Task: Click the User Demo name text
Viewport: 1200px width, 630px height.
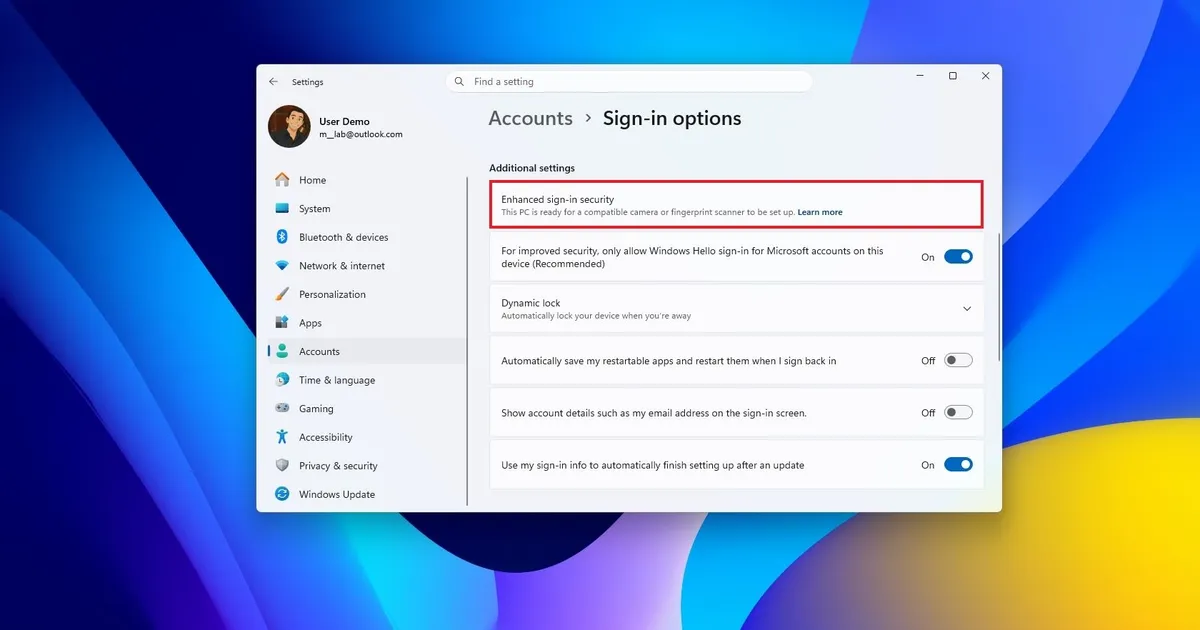Action: [x=344, y=122]
